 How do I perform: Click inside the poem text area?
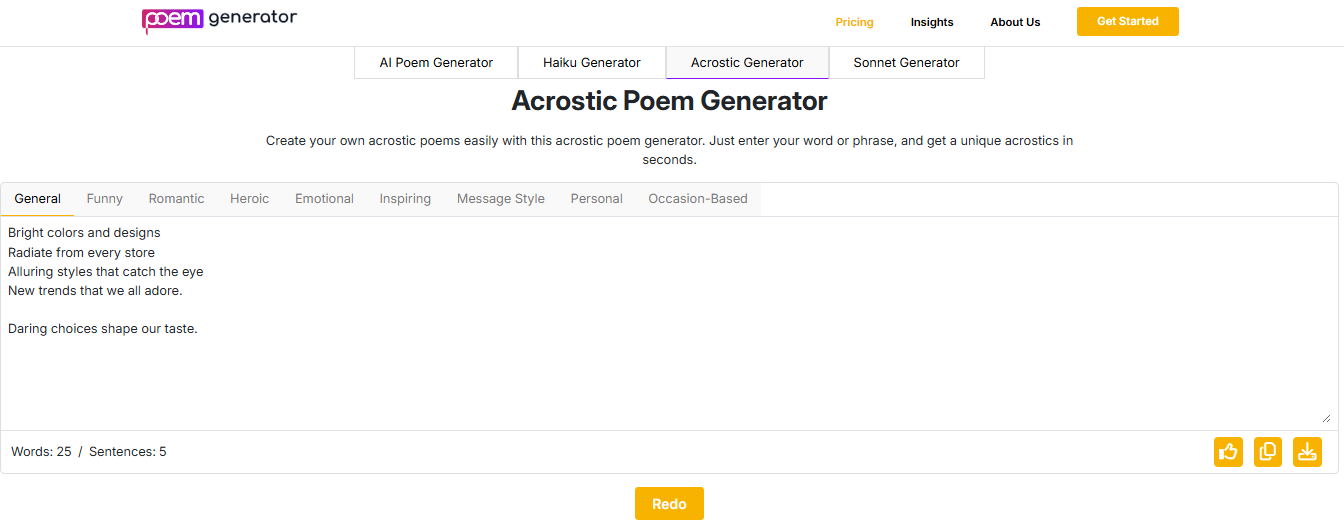tap(668, 323)
